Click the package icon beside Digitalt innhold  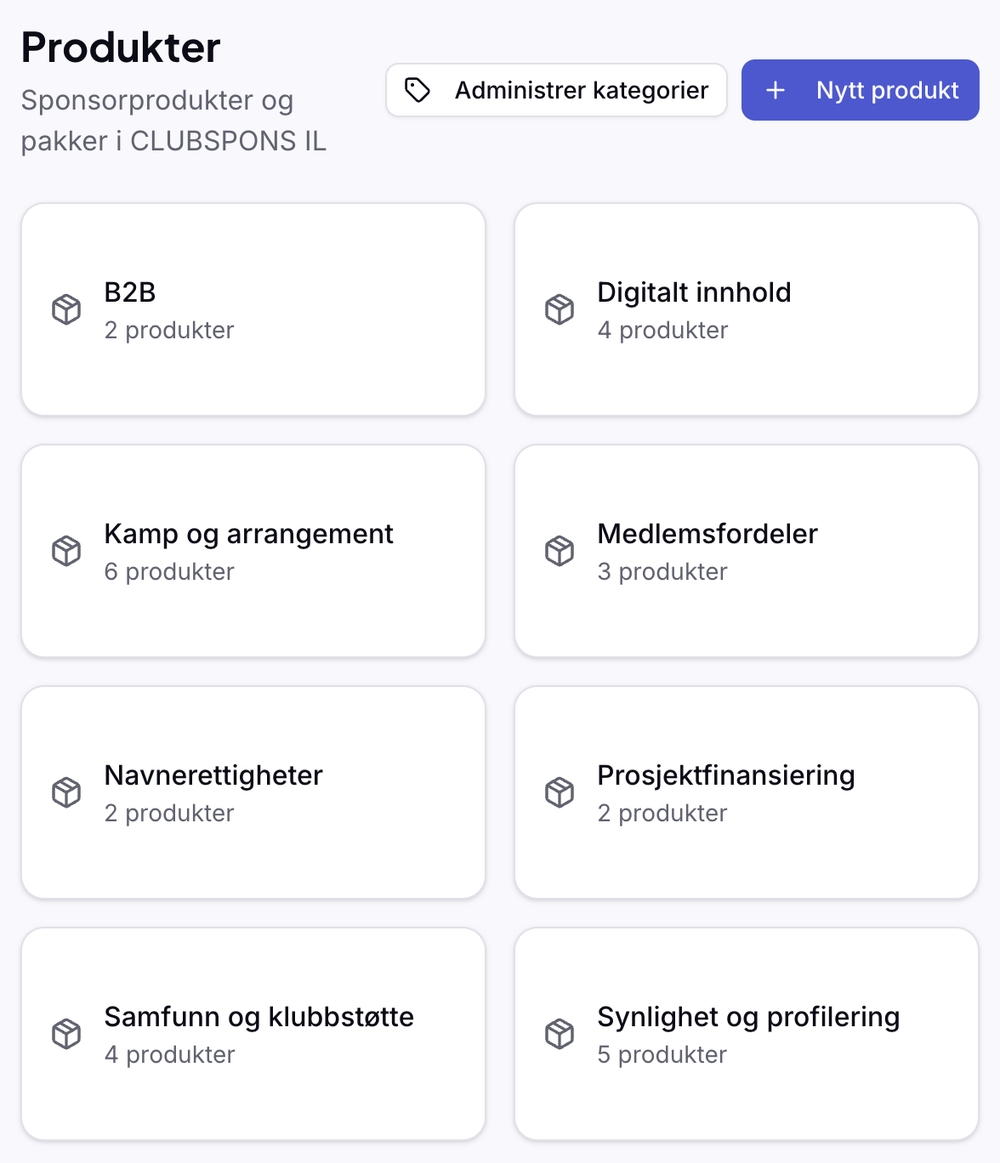(559, 309)
